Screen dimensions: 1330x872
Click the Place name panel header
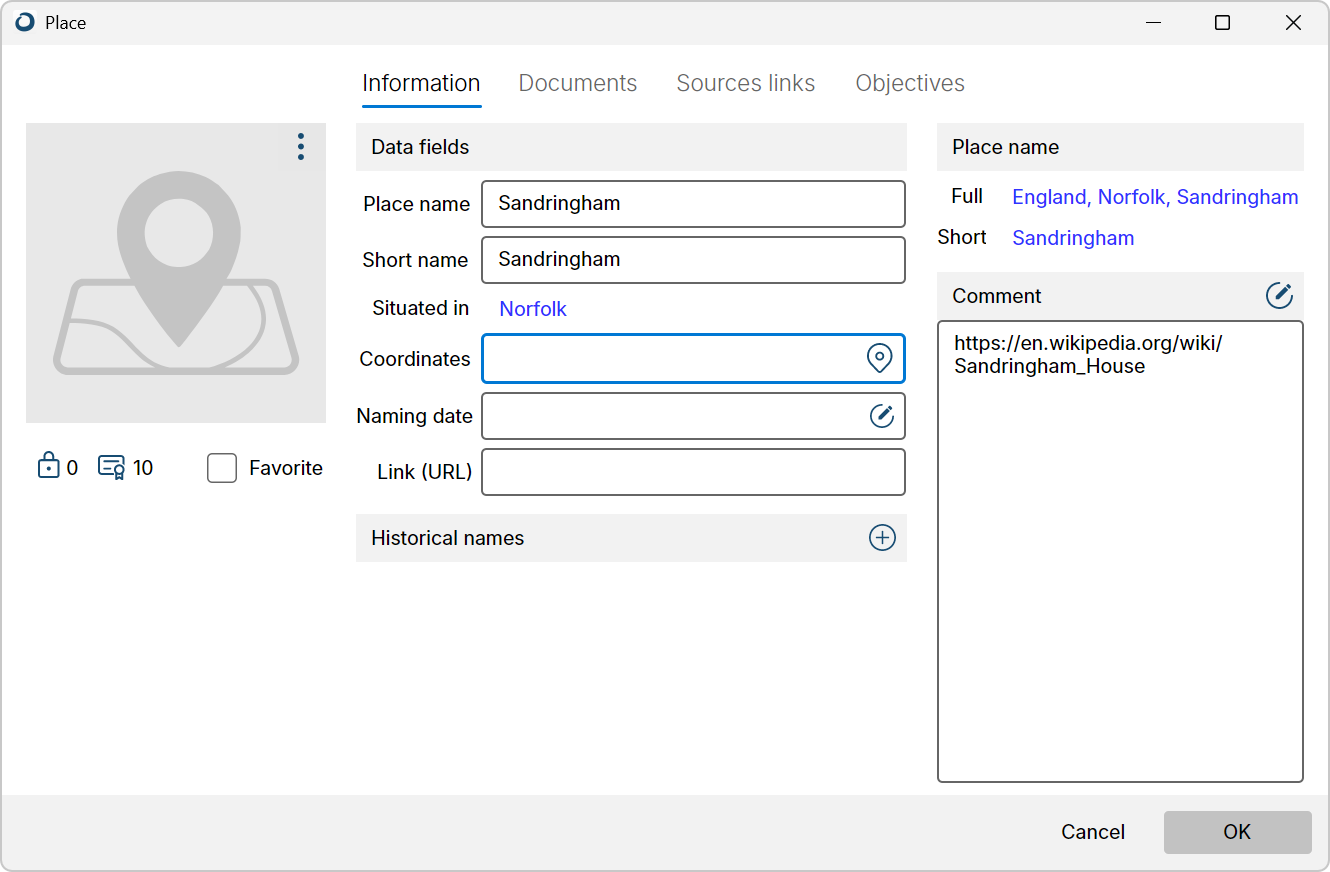coord(1120,147)
